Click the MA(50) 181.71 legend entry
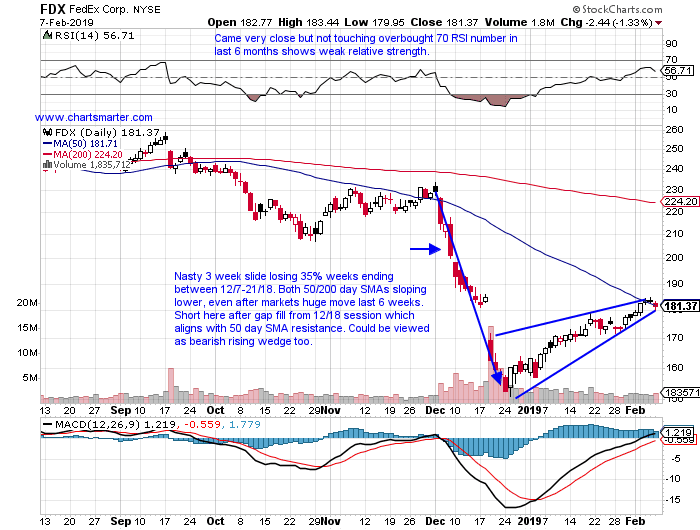 click(x=80, y=144)
